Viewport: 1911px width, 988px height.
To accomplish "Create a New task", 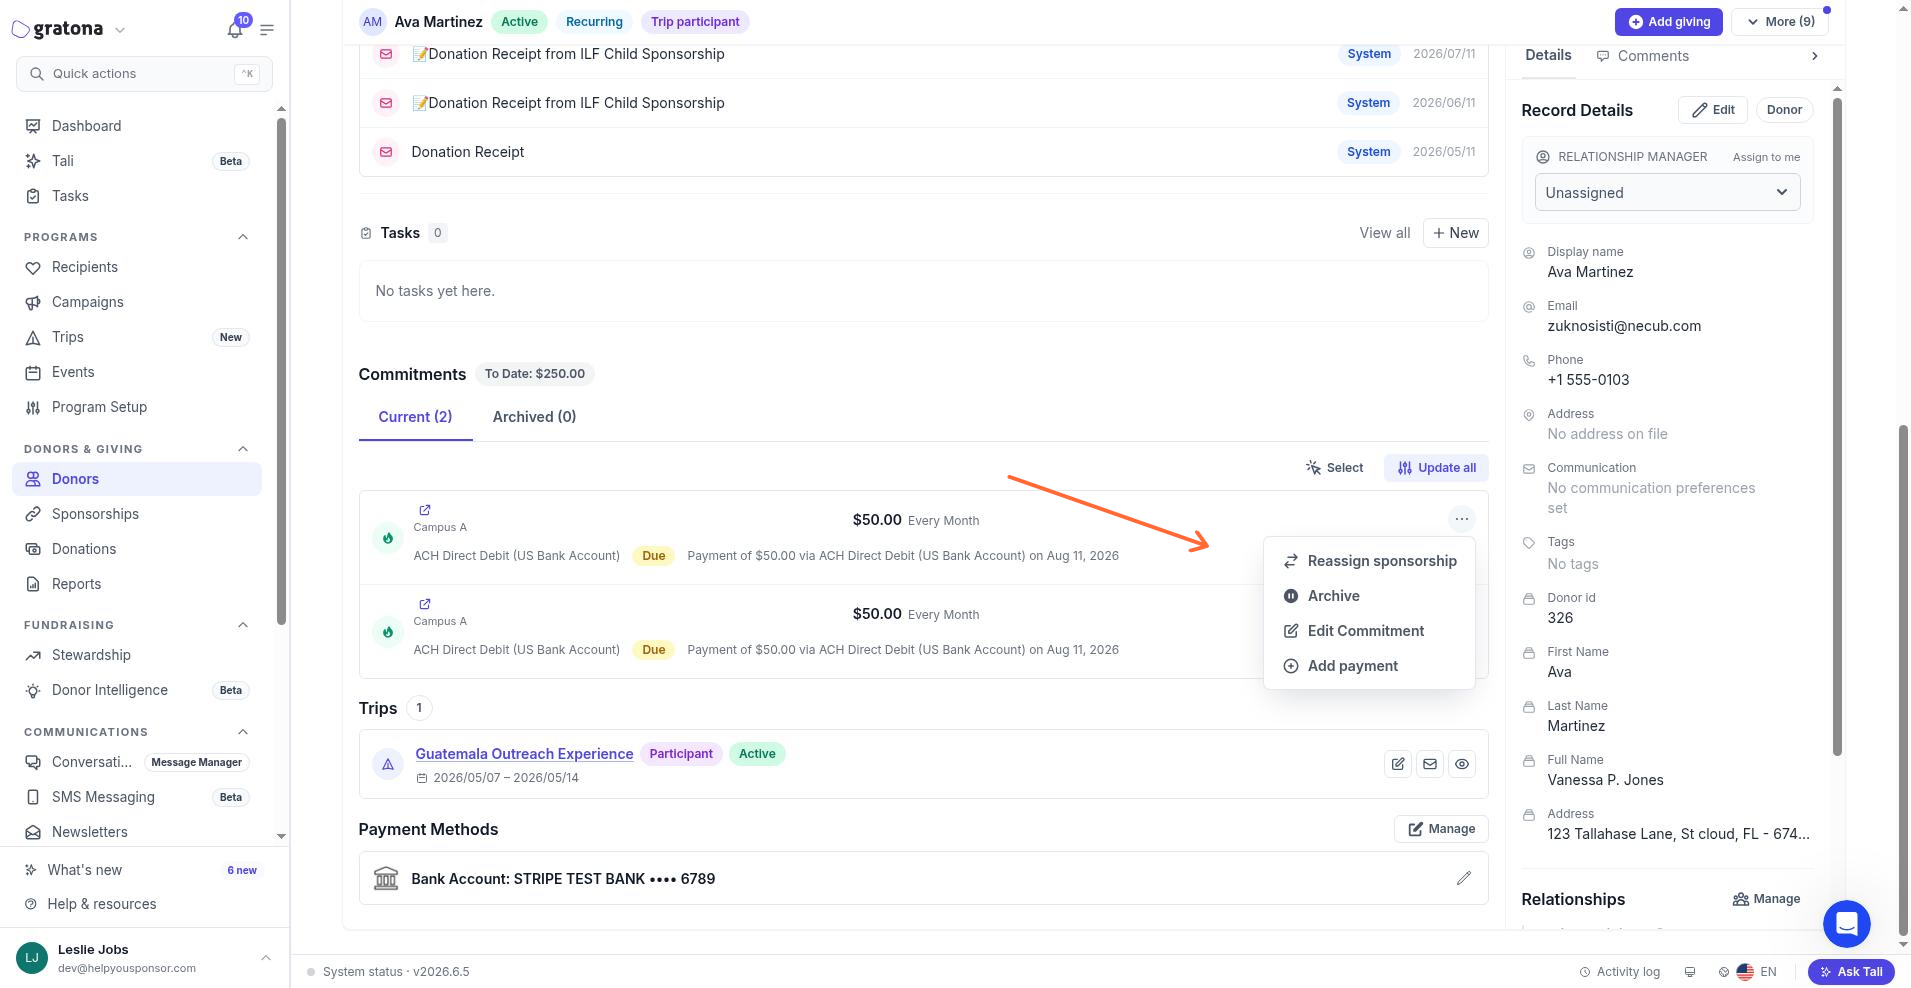I will [1455, 233].
